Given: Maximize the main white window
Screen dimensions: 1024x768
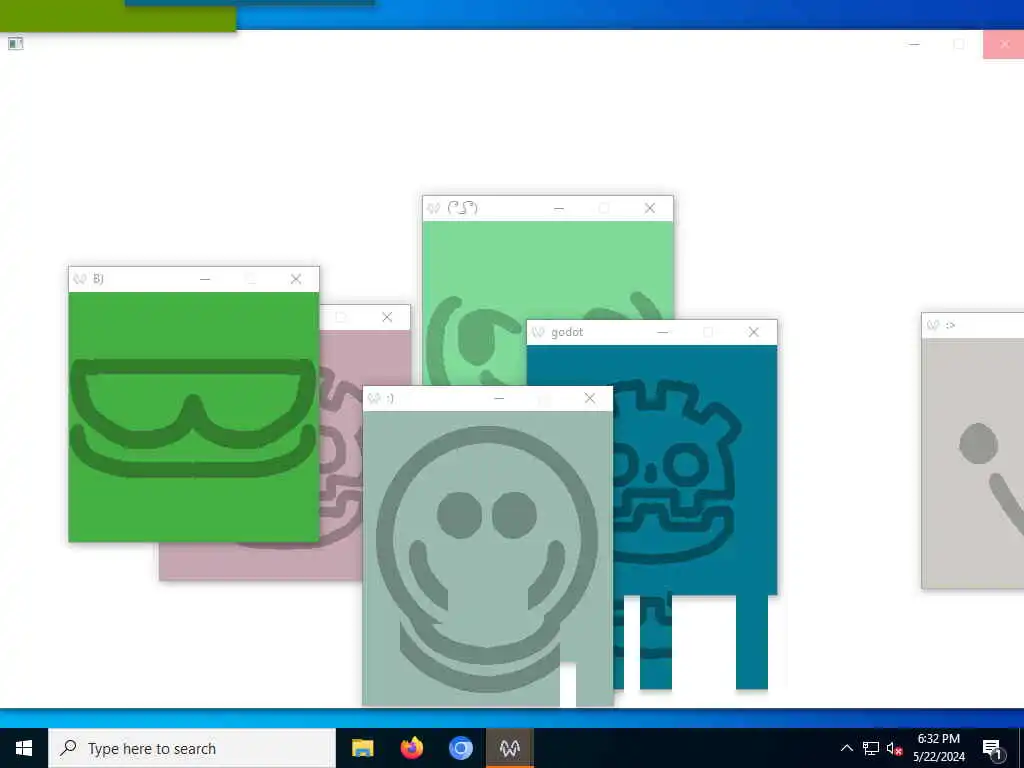Looking at the screenshot, I should point(959,44).
